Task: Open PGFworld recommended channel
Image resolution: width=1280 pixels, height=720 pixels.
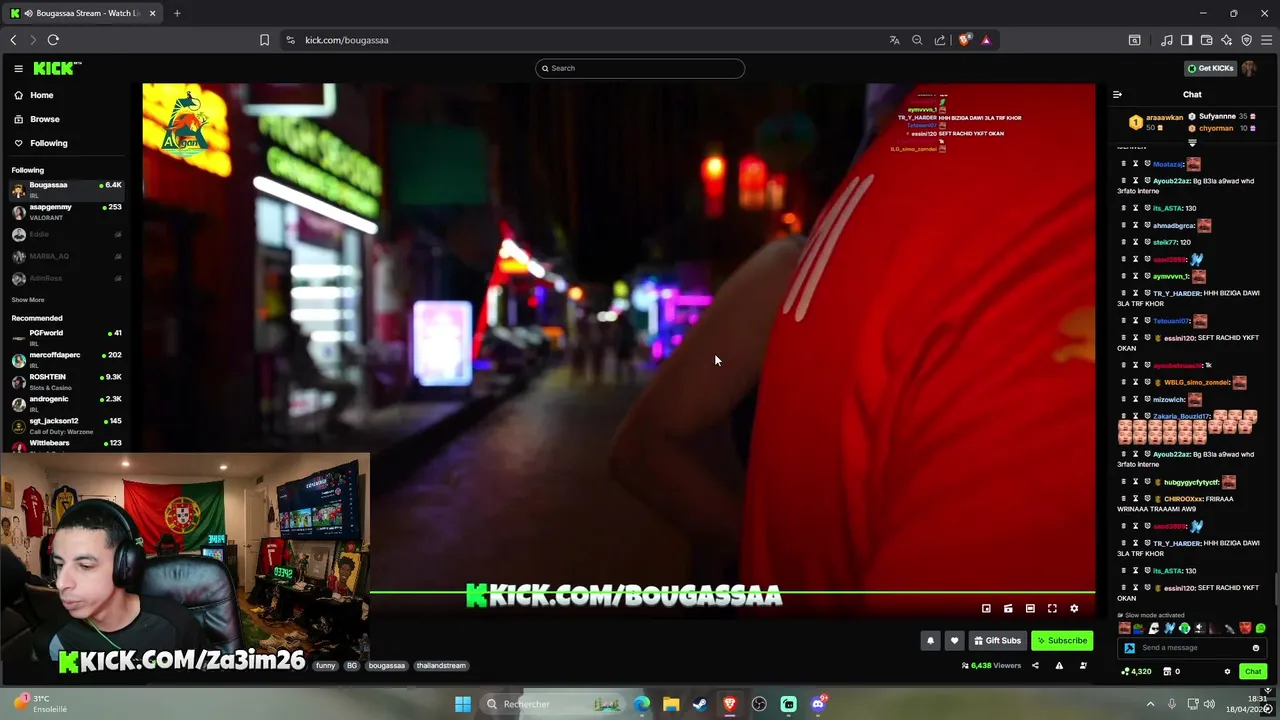Action: point(65,337)
